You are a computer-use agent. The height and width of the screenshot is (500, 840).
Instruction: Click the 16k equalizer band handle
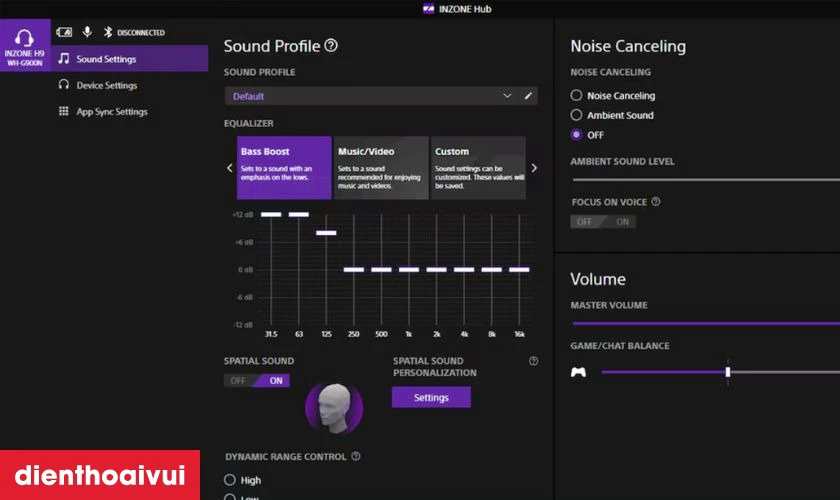519,270
